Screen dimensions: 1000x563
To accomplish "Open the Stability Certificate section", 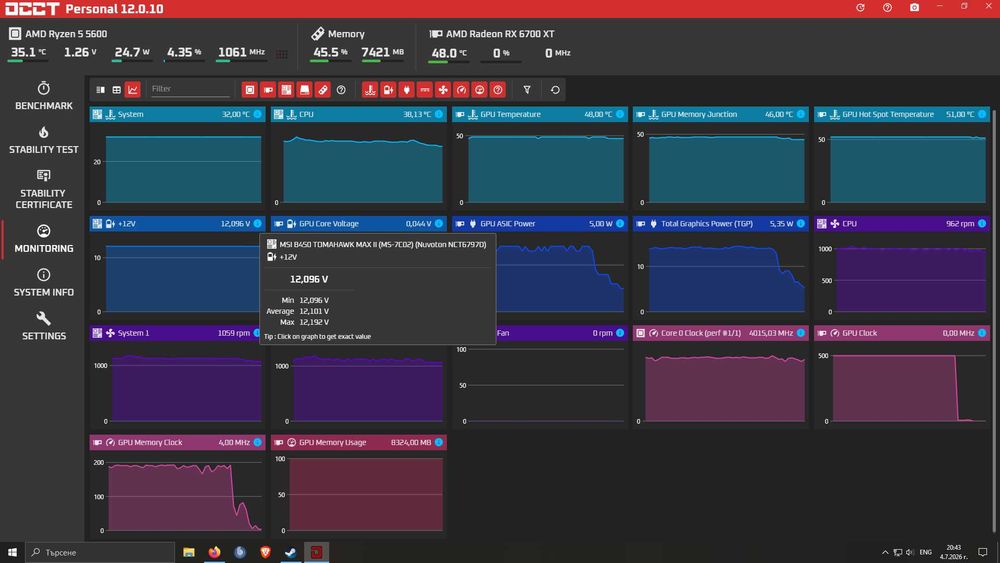I will click(43, 189).
